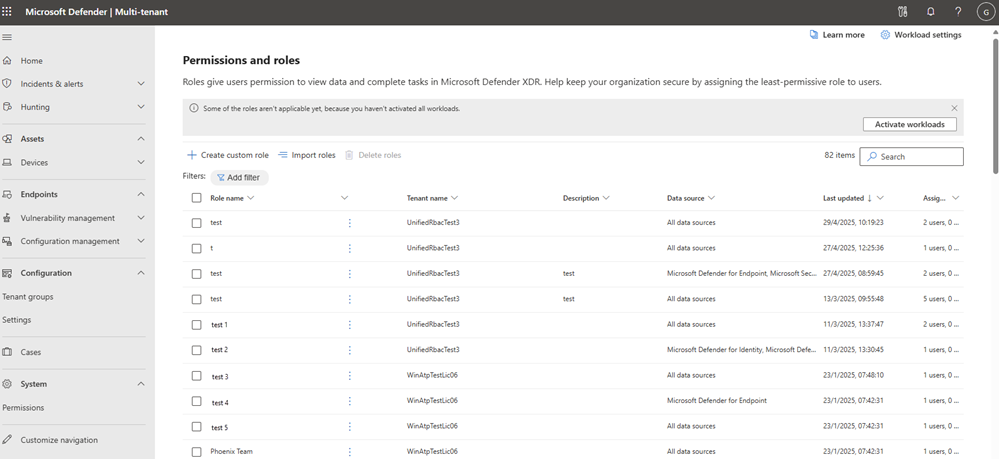Open Settings in the sidebar

(17, 320)
